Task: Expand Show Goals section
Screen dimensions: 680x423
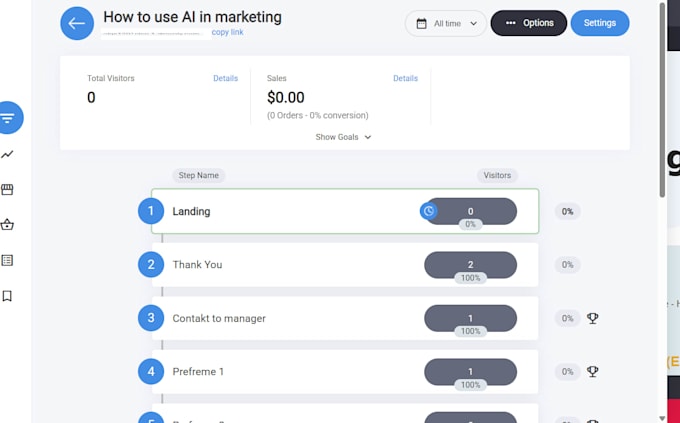Action: point(343,137)
